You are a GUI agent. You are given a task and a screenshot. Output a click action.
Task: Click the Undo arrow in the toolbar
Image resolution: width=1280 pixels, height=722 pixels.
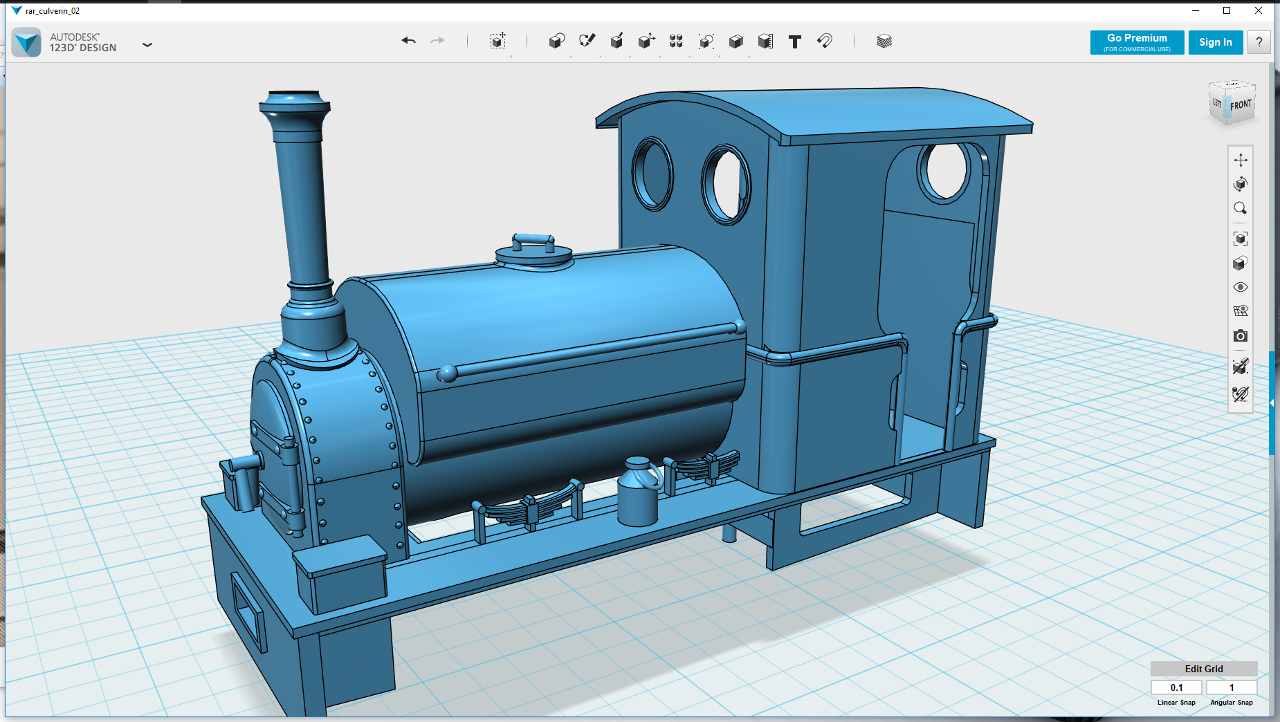[x=408, y=41]
